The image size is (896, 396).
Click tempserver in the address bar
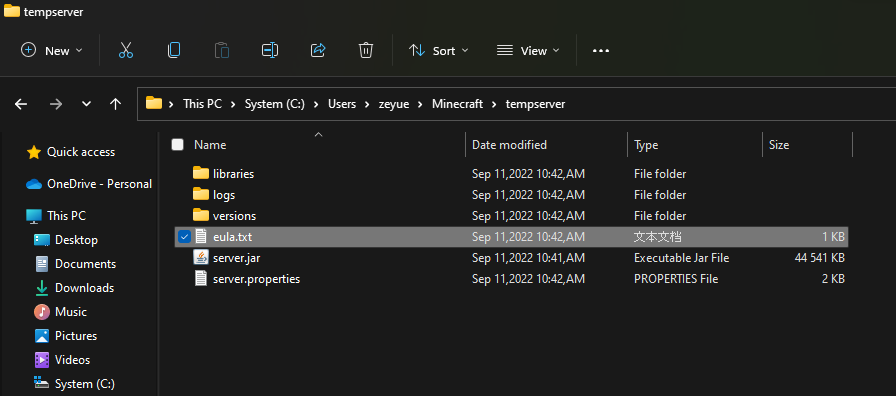[x=535, y=104]
